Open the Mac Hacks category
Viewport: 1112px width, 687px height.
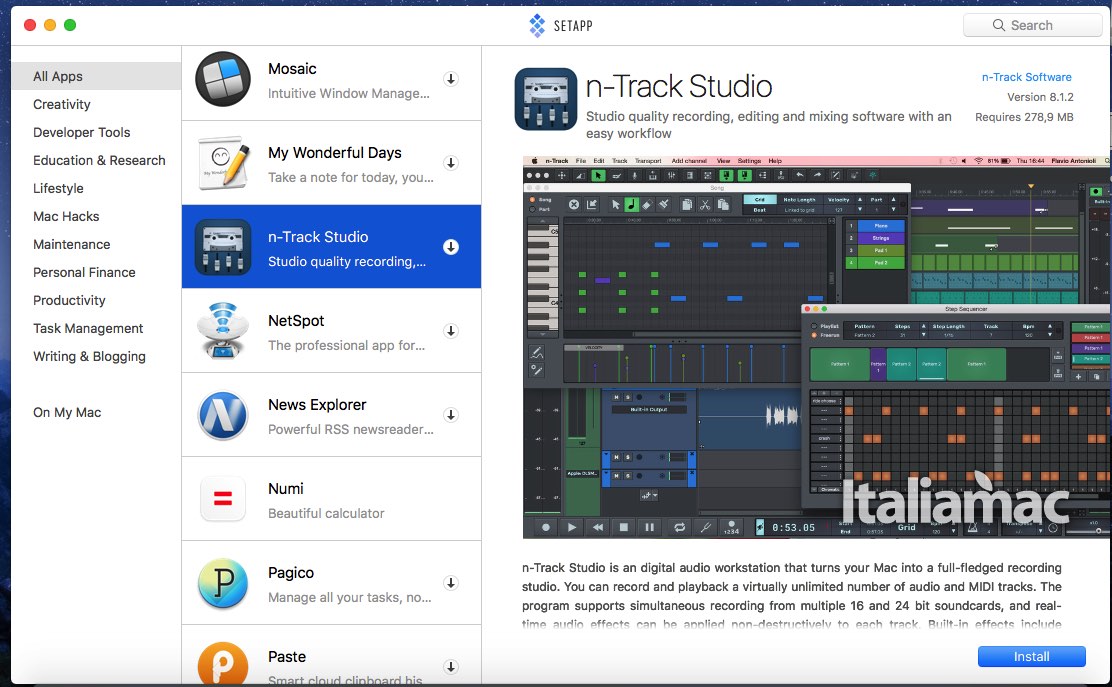coord(66,216)
